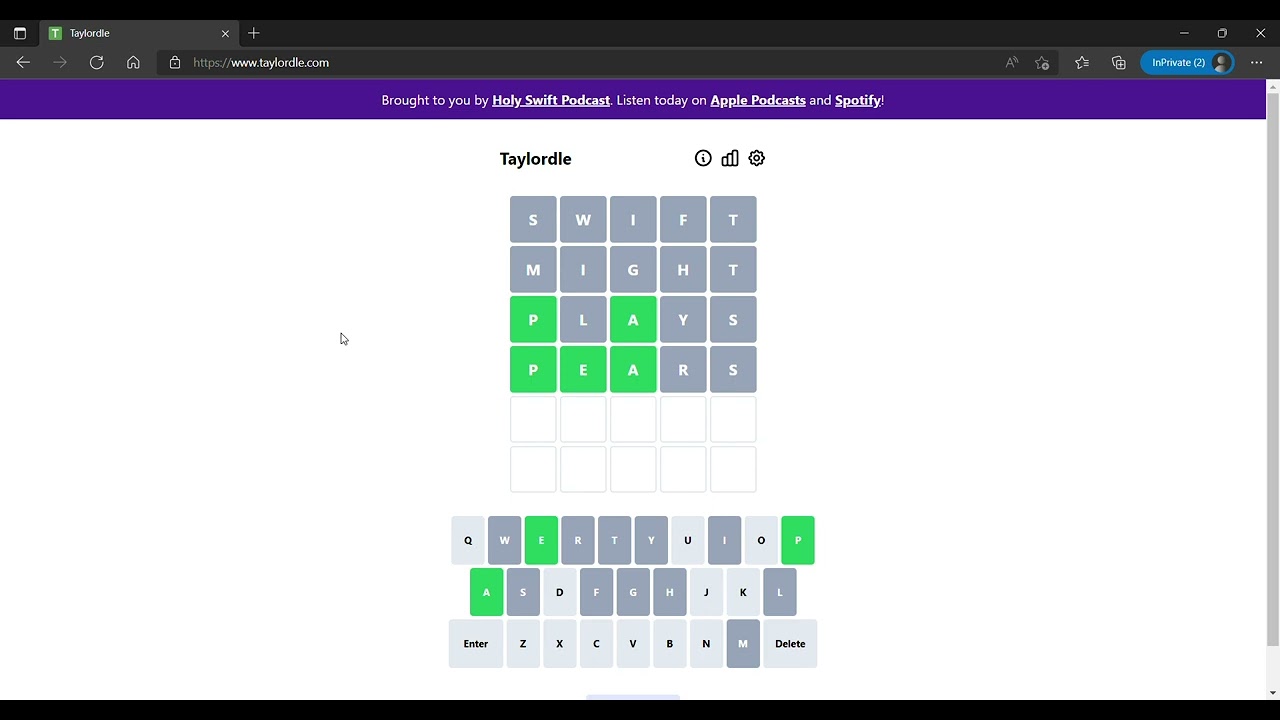The height and width of the screenshot is (720, 1280).
Task: Tap the G key on keyboard
Action: coord(633,592)
